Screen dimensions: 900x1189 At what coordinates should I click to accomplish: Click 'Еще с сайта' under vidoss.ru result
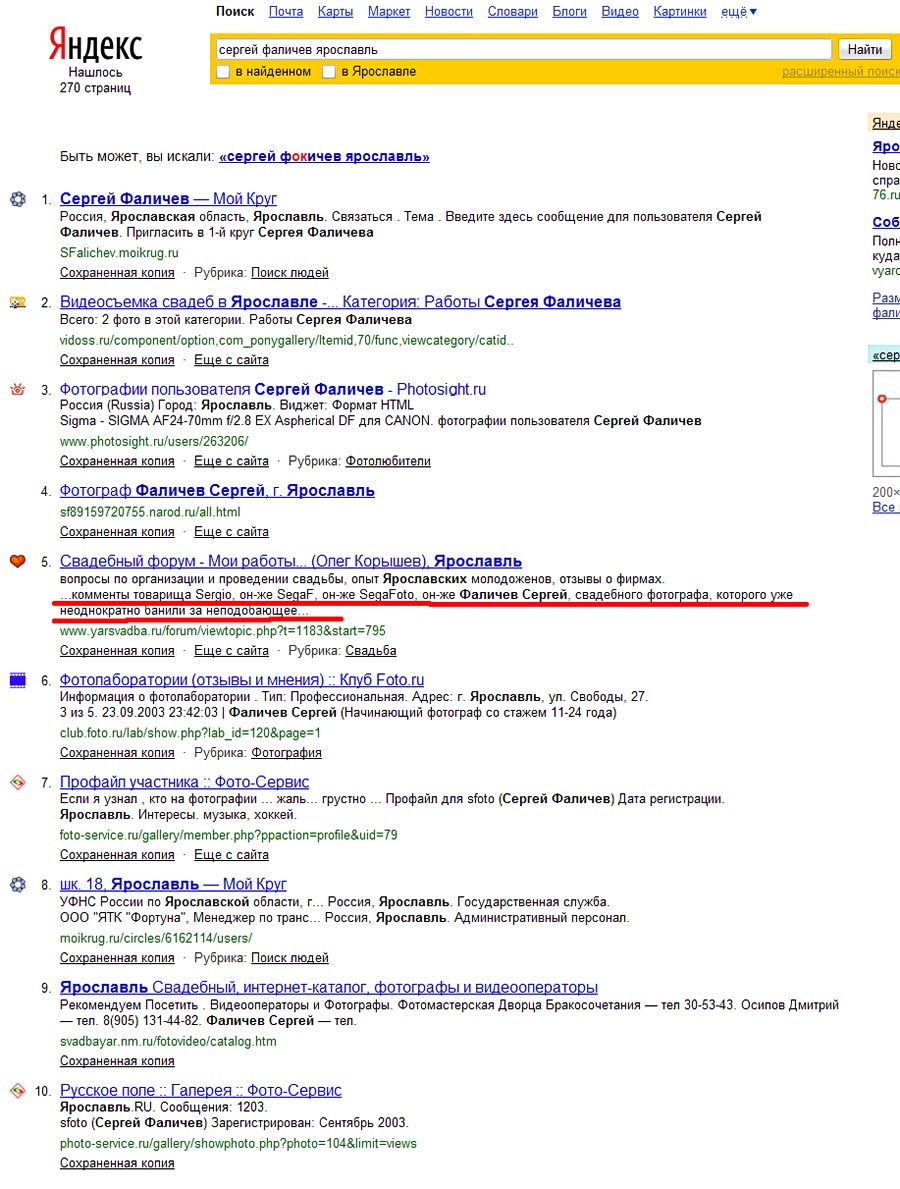coord(231,359)
